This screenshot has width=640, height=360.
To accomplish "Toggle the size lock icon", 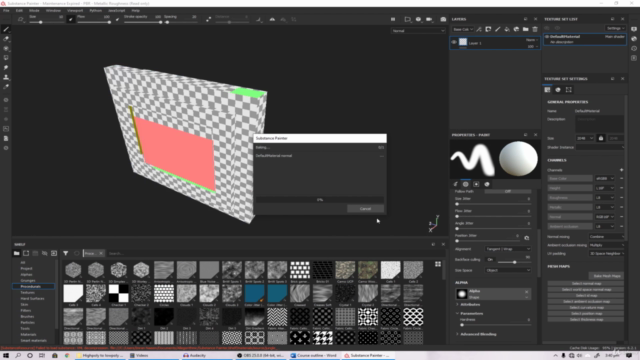I will pyautogui.click(x=601, y=138).
